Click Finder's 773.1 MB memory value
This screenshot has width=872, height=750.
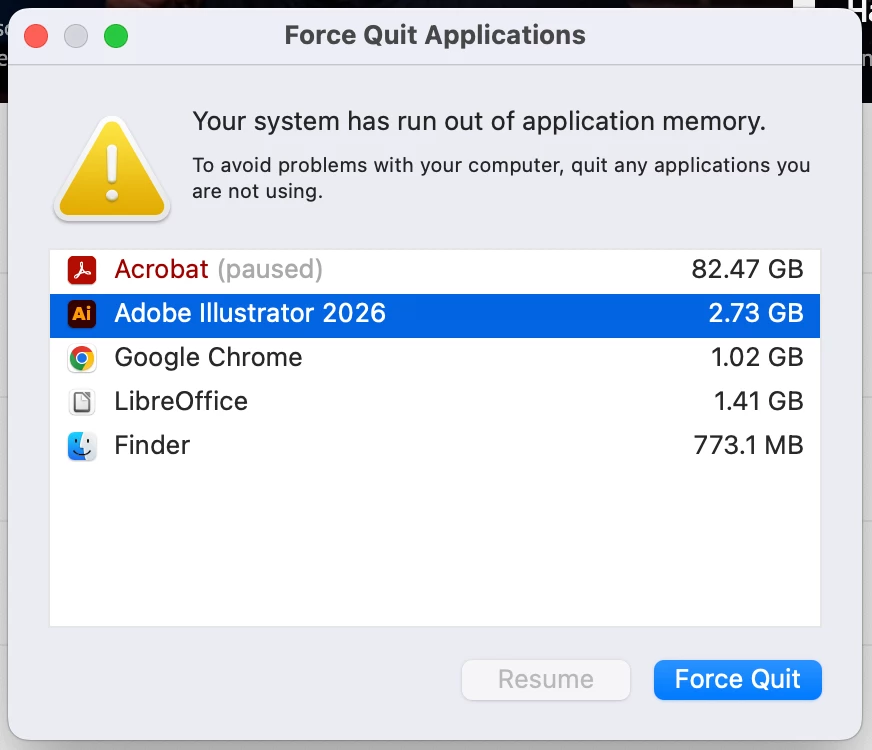(x=748, y=445)
